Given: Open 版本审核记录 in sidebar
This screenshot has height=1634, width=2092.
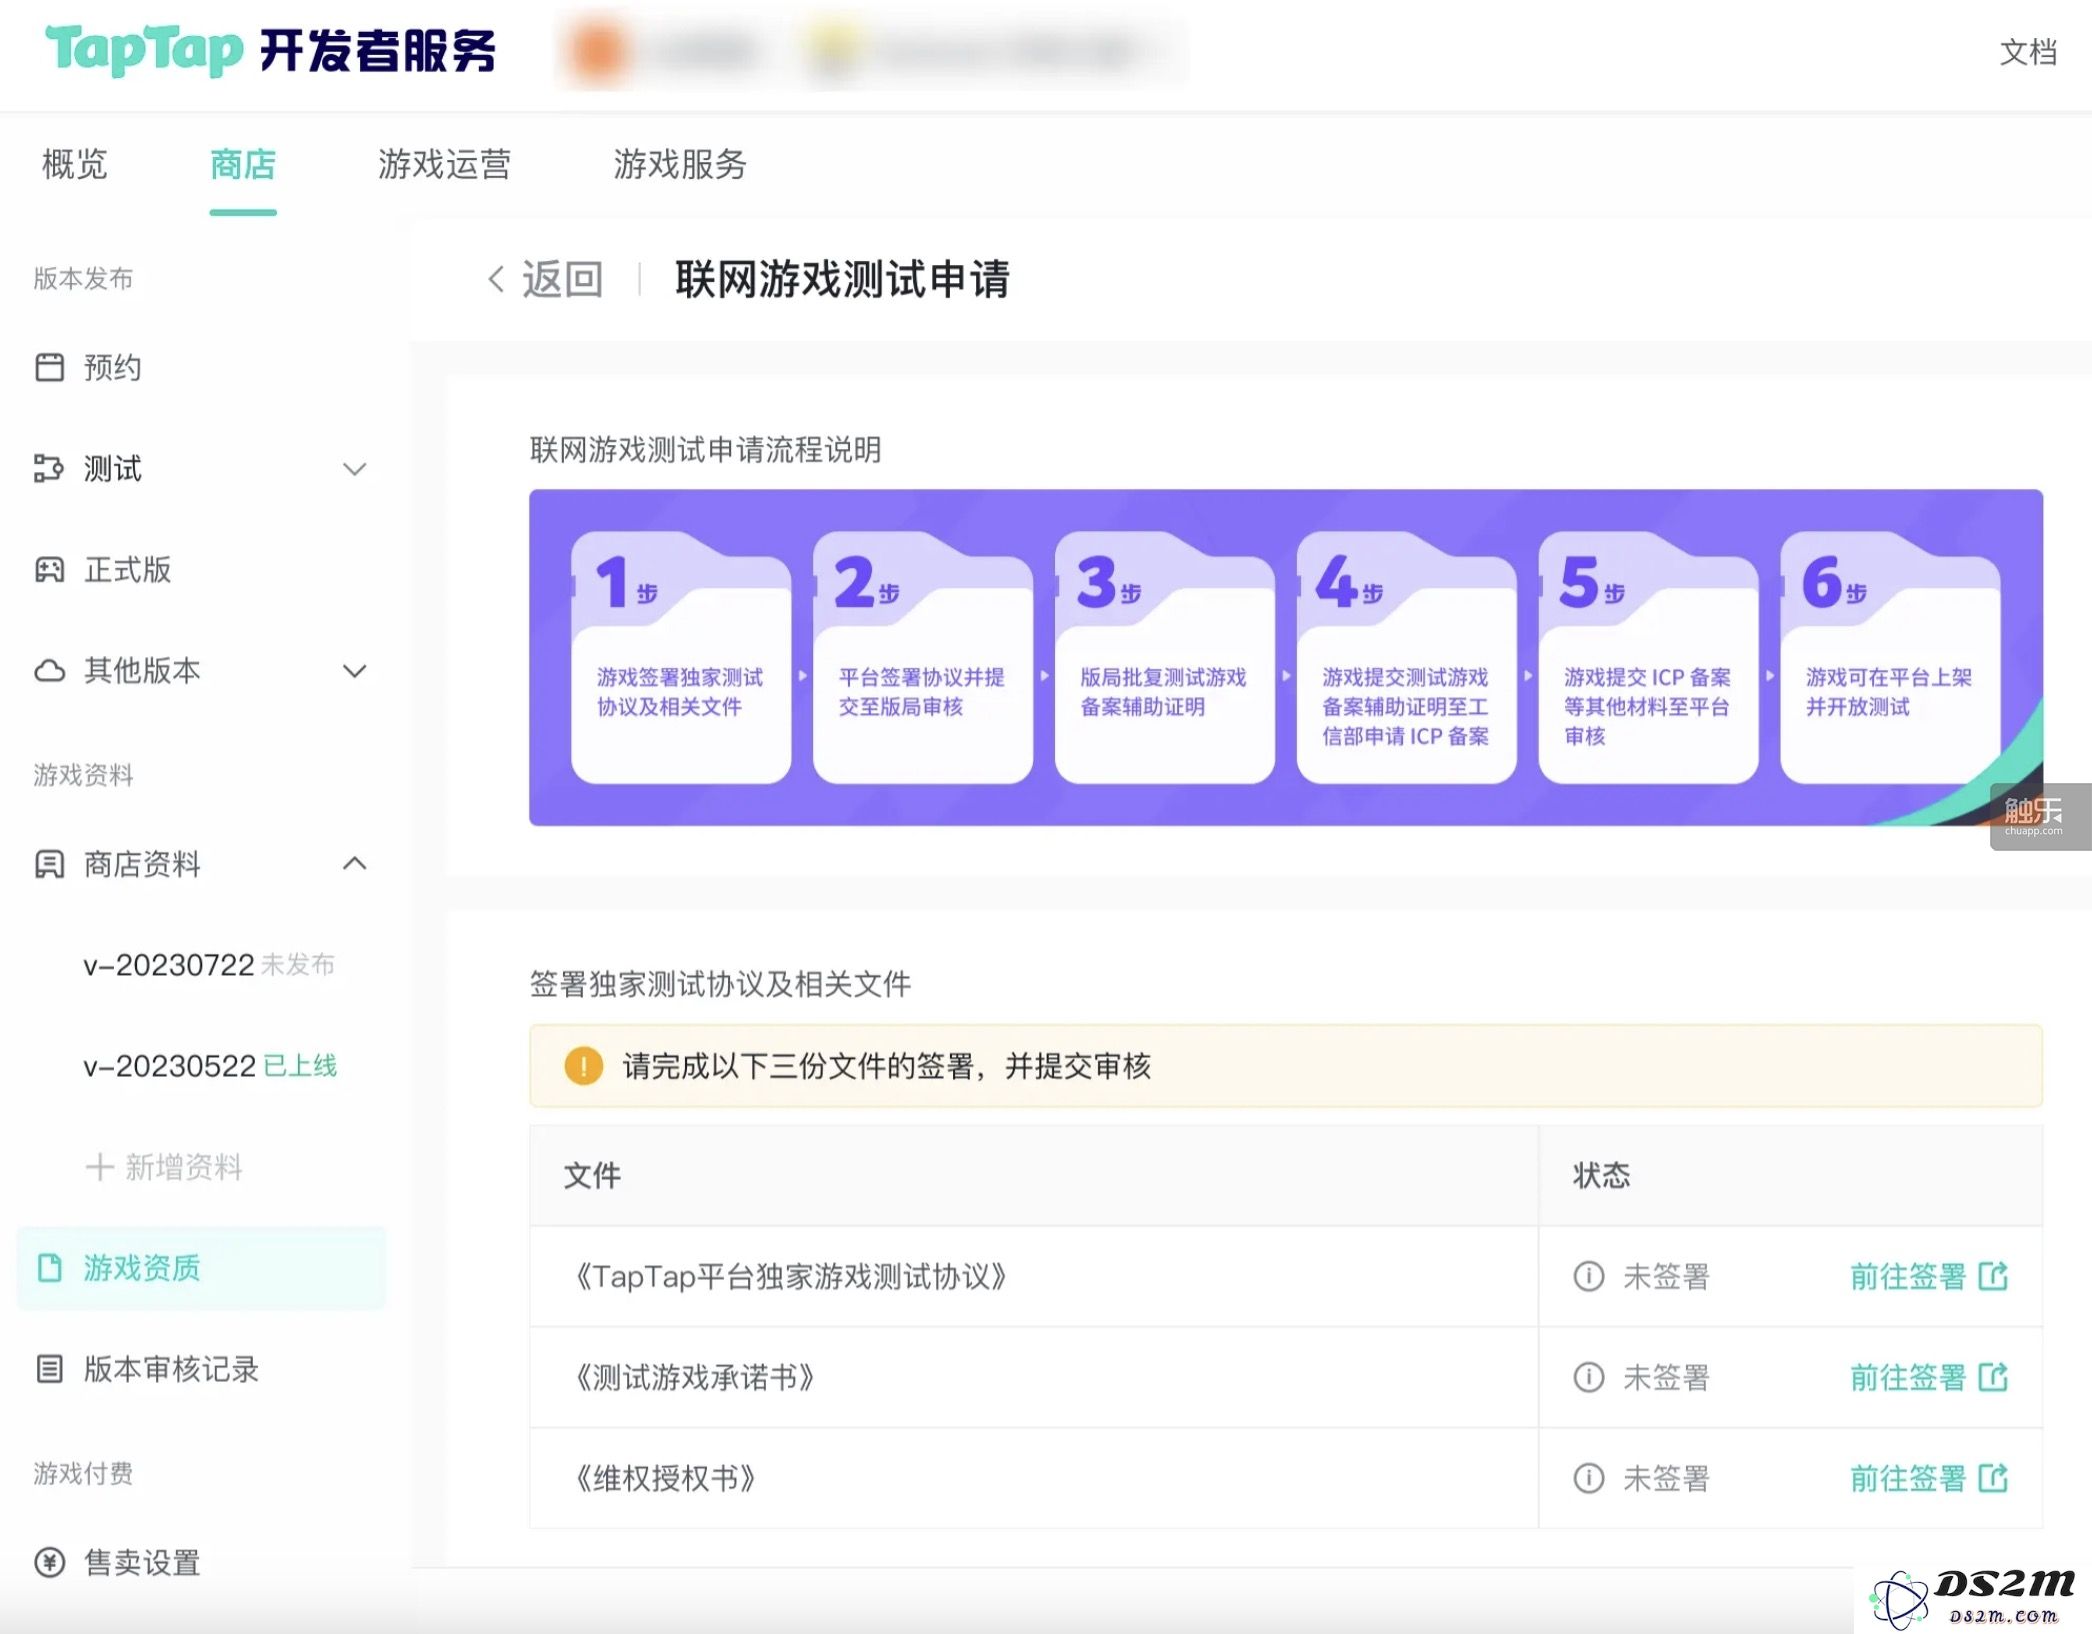Looking at the screenshot, I should point(171,1368).
